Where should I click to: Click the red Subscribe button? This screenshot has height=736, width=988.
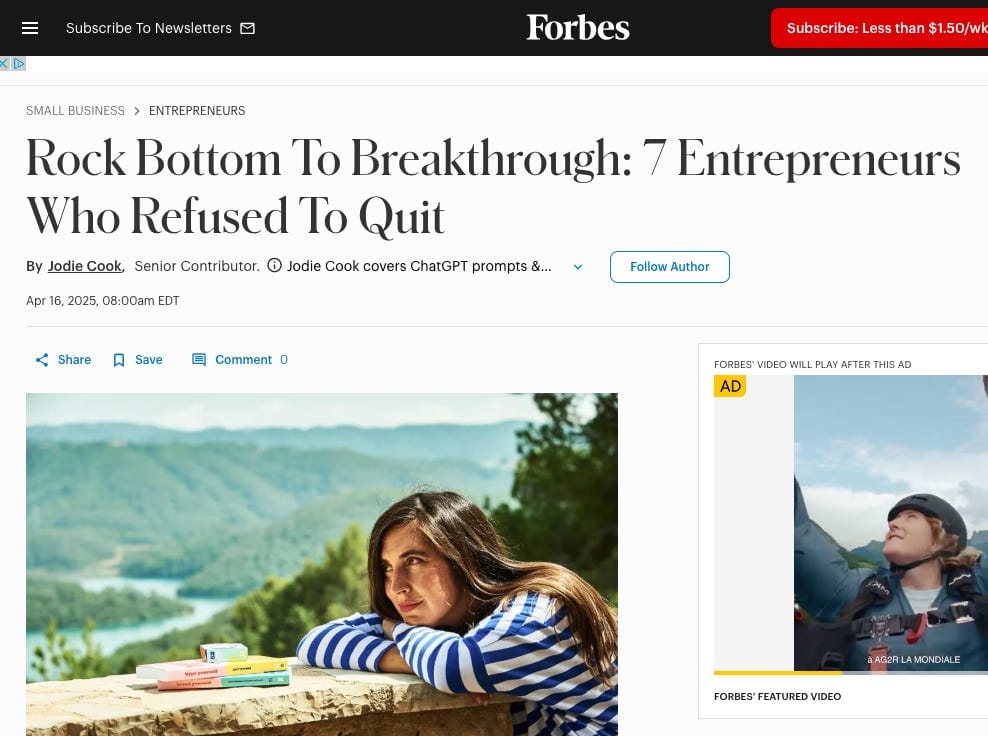click(880, 28)
